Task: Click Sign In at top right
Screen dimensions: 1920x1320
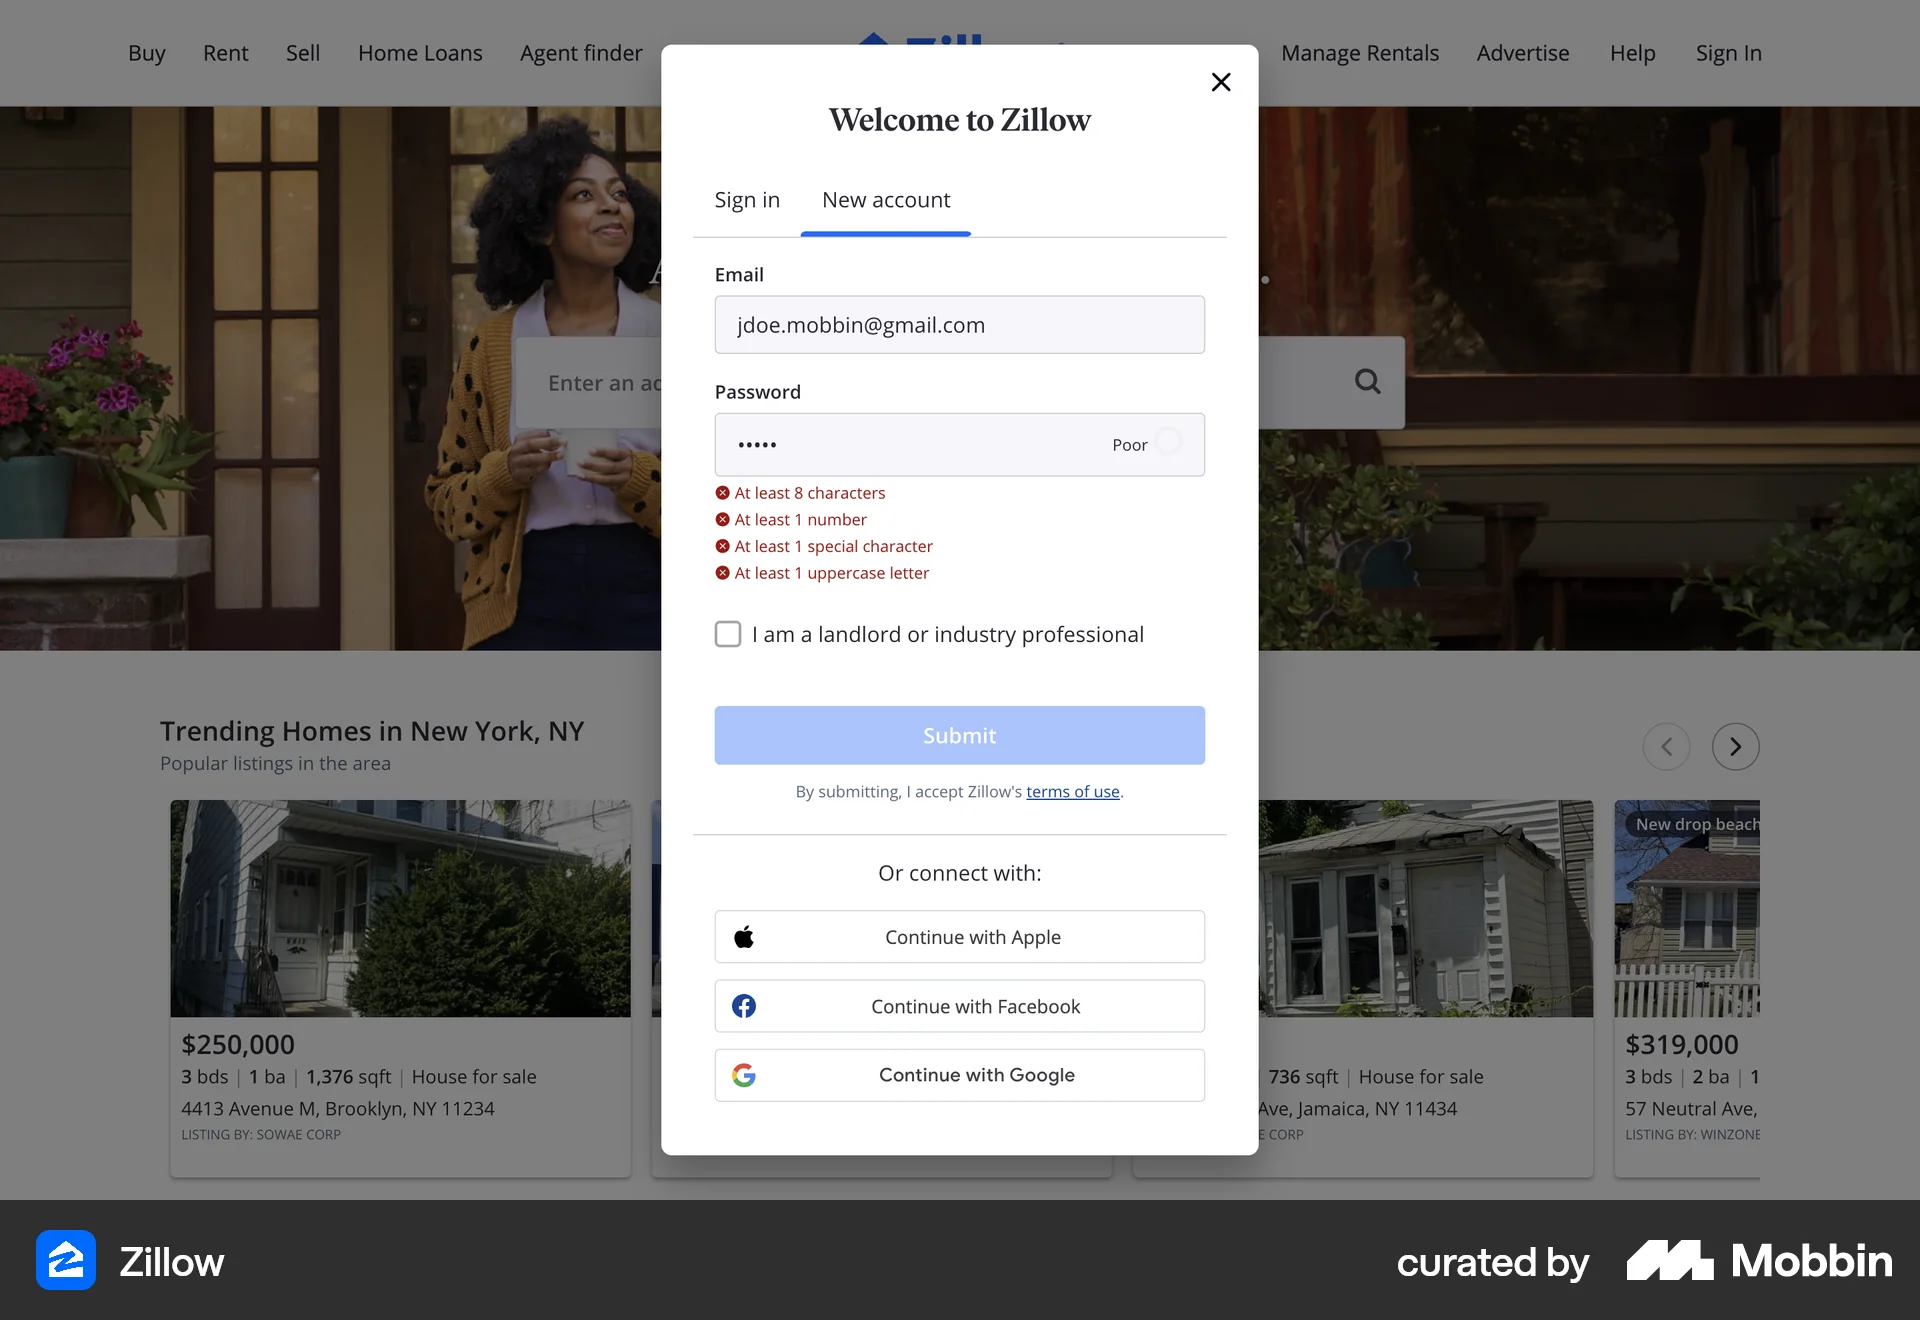Action: pyautogui.click(x=1729, y=53)
